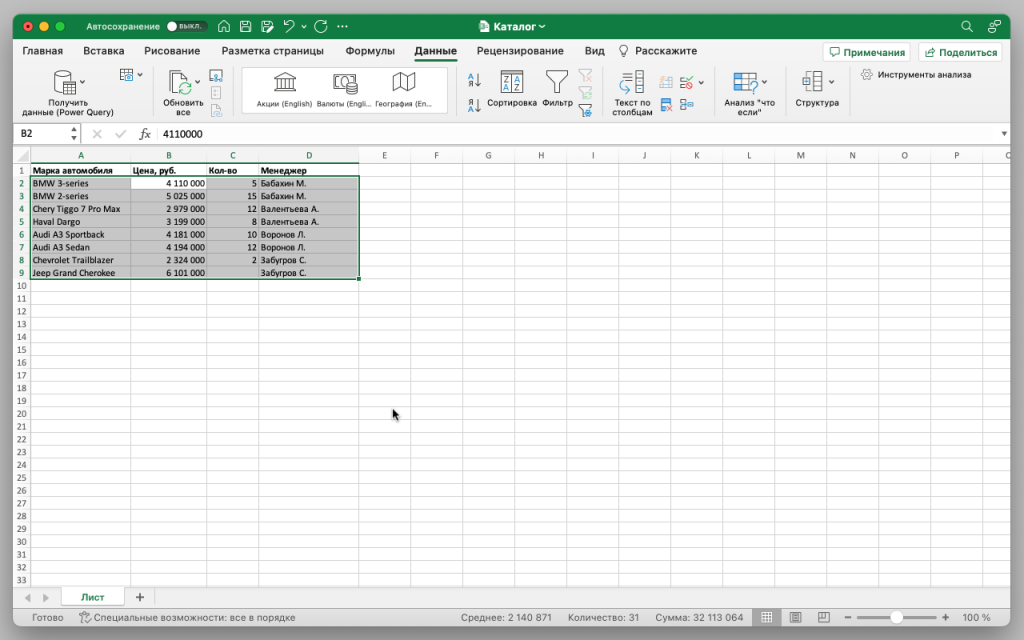Expand the Получить данные dropdown arrow
This screenshot has width=1024, height=640.
click(x=82, y=82)
